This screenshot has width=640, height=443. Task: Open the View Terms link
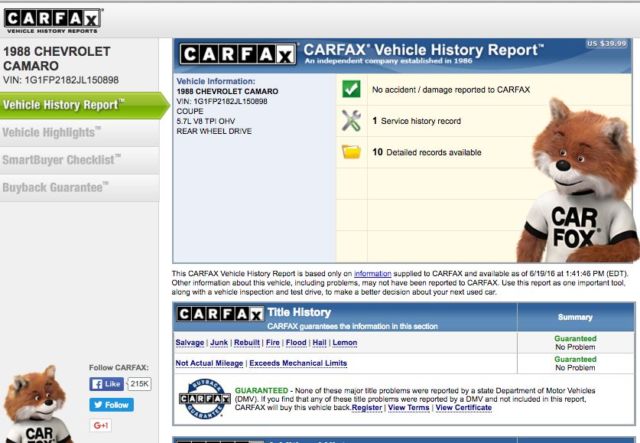pyautogui.click(x=409, y=407)
